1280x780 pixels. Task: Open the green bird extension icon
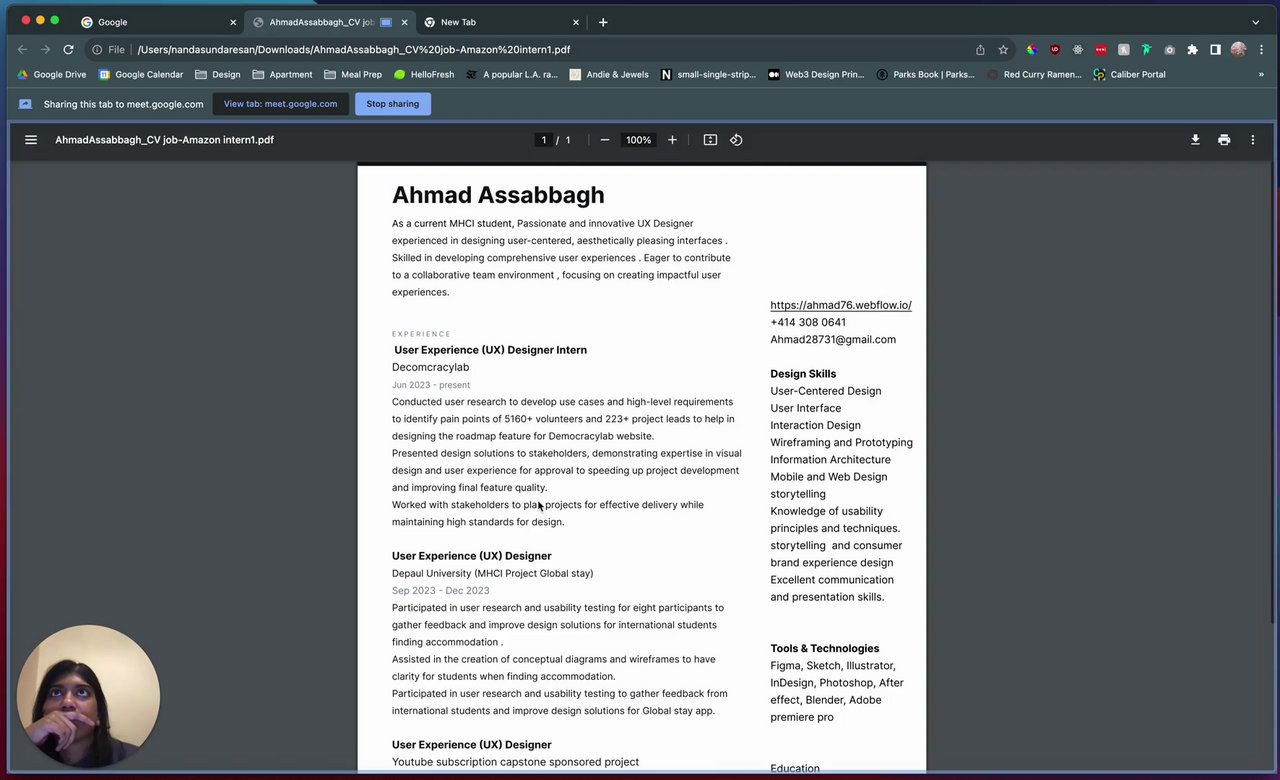coord(1146,49)
